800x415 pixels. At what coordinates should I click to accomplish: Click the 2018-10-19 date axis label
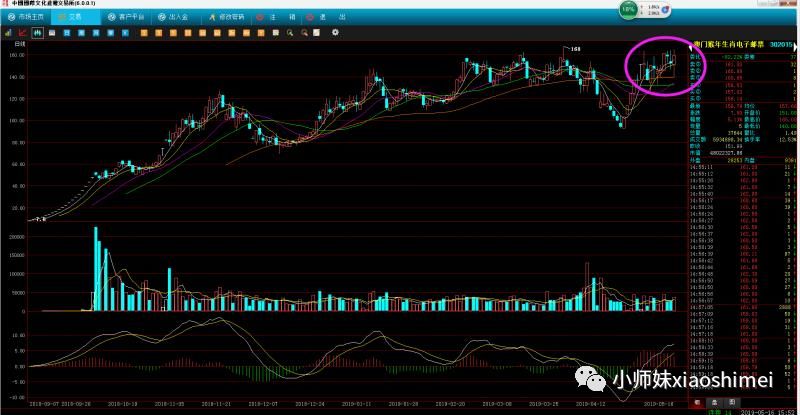(122, 404)
